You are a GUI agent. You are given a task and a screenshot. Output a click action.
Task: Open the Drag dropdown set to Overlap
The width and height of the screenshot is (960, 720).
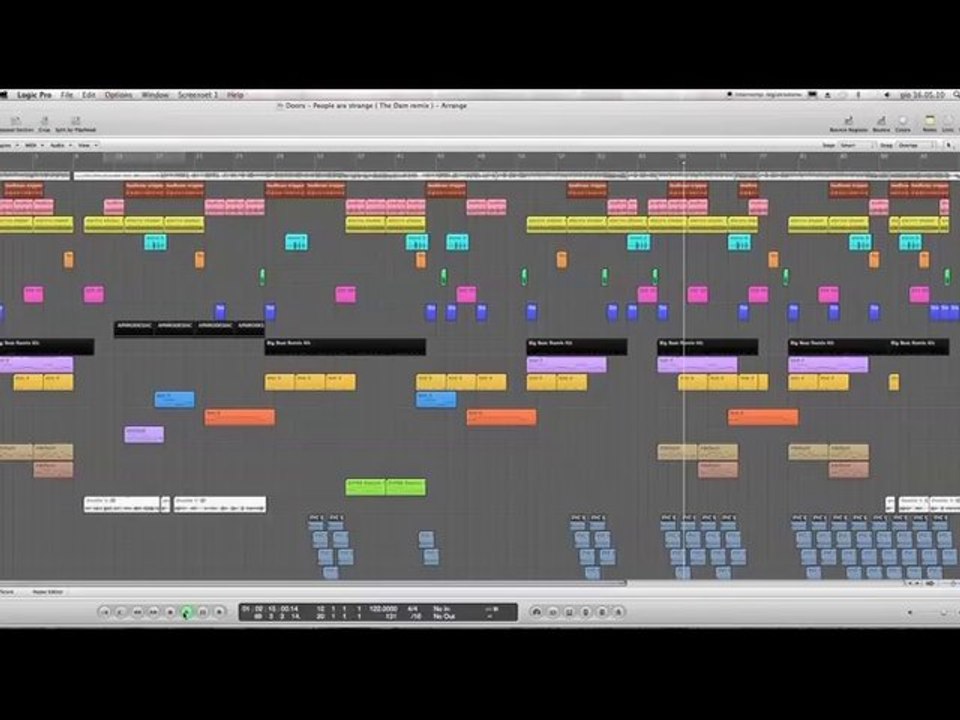pos(916,146)
